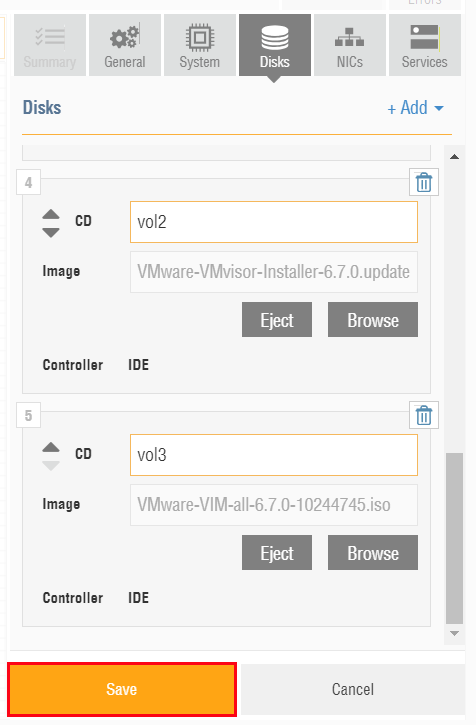Eject the VMware-VIM-all ISO image

pos(277,553)
